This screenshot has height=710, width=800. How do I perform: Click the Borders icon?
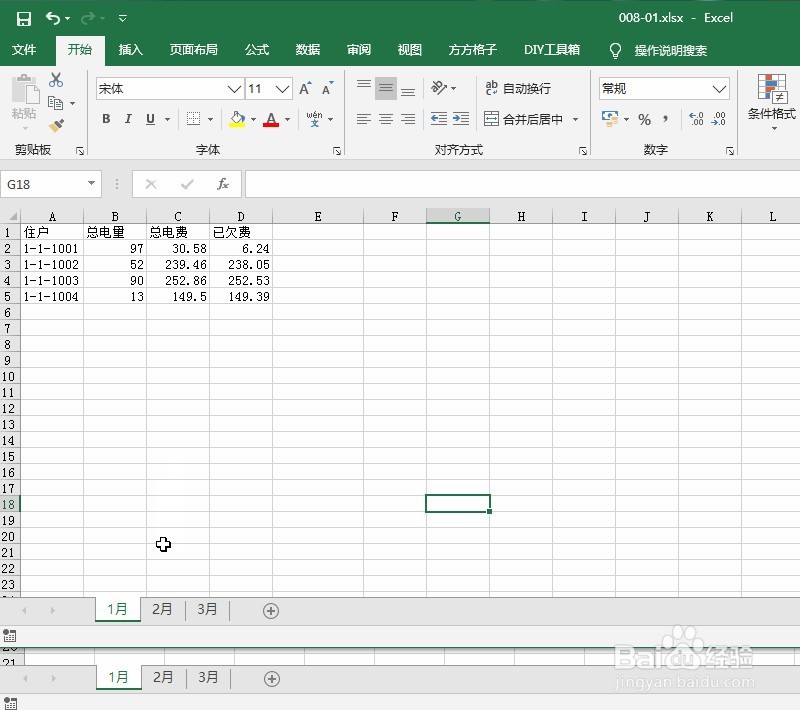tap(193, 119)
